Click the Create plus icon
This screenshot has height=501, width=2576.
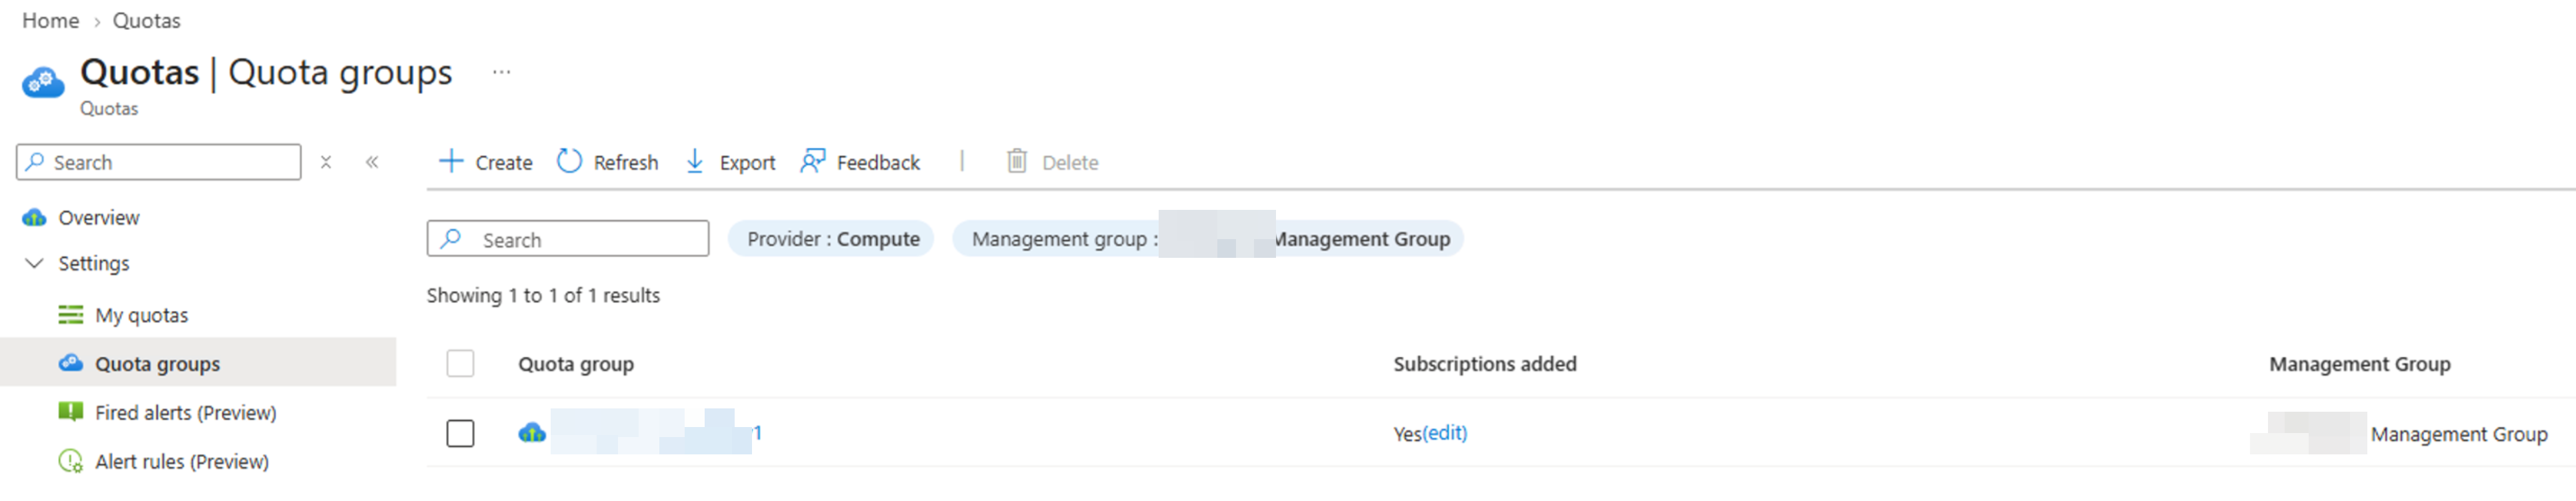click(x=451, y=161)
